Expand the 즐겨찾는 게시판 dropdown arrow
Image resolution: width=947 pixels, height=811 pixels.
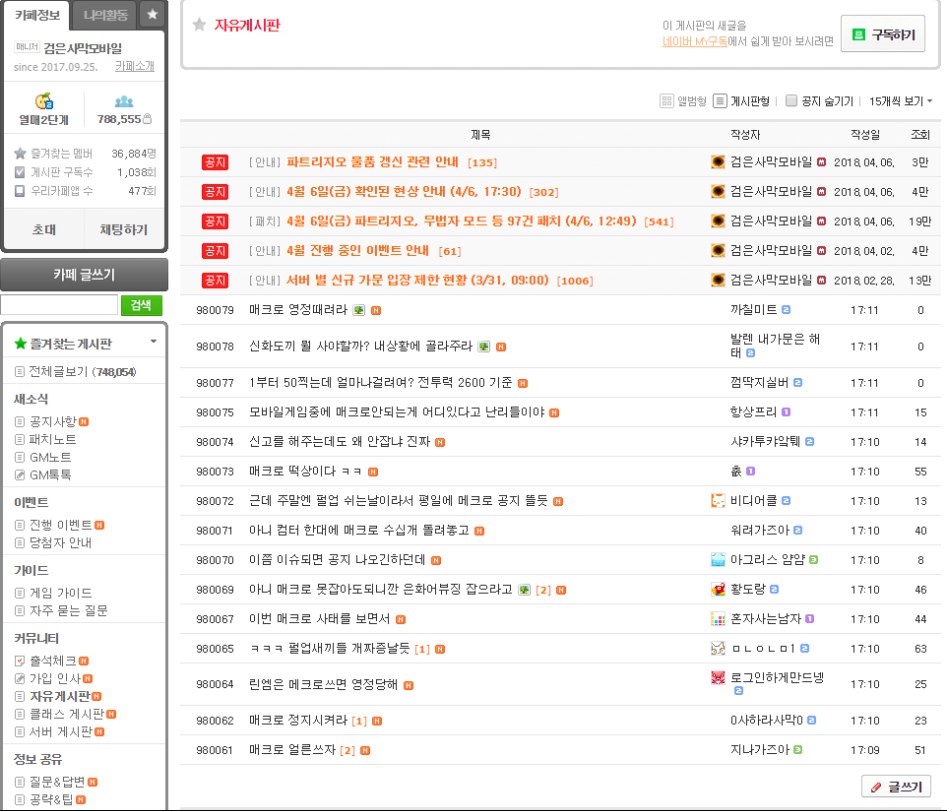pos(153,342)
